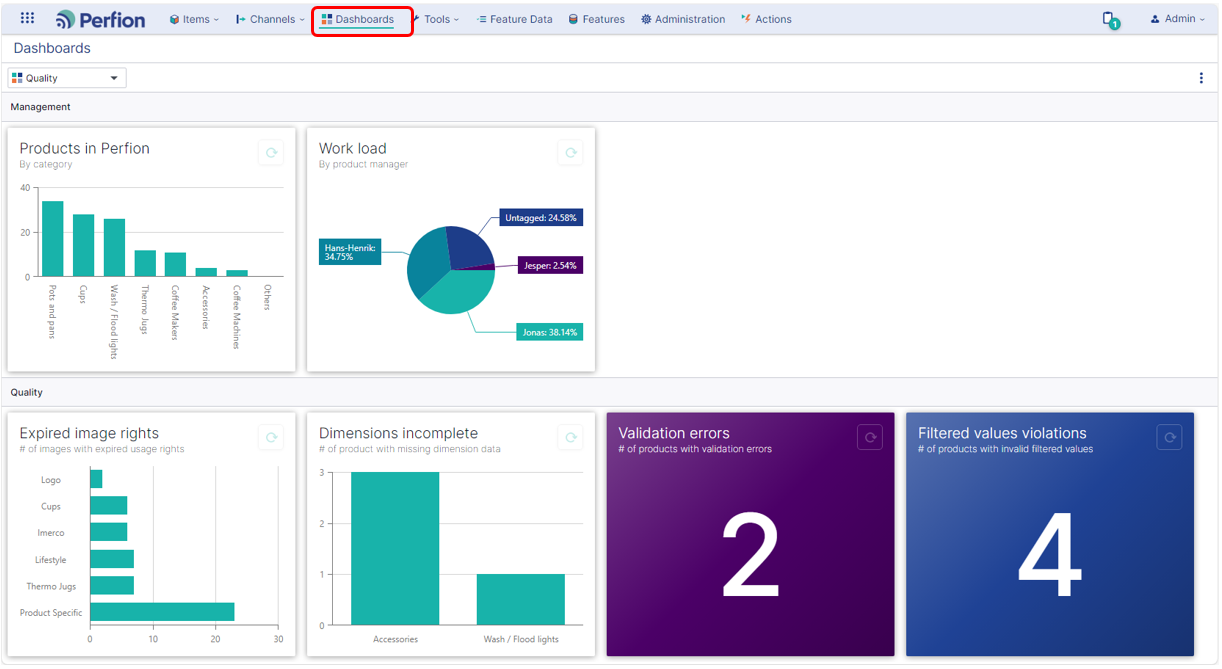
Task: Refresh the Expired image rights widget
Action: [x=271, y=437]
